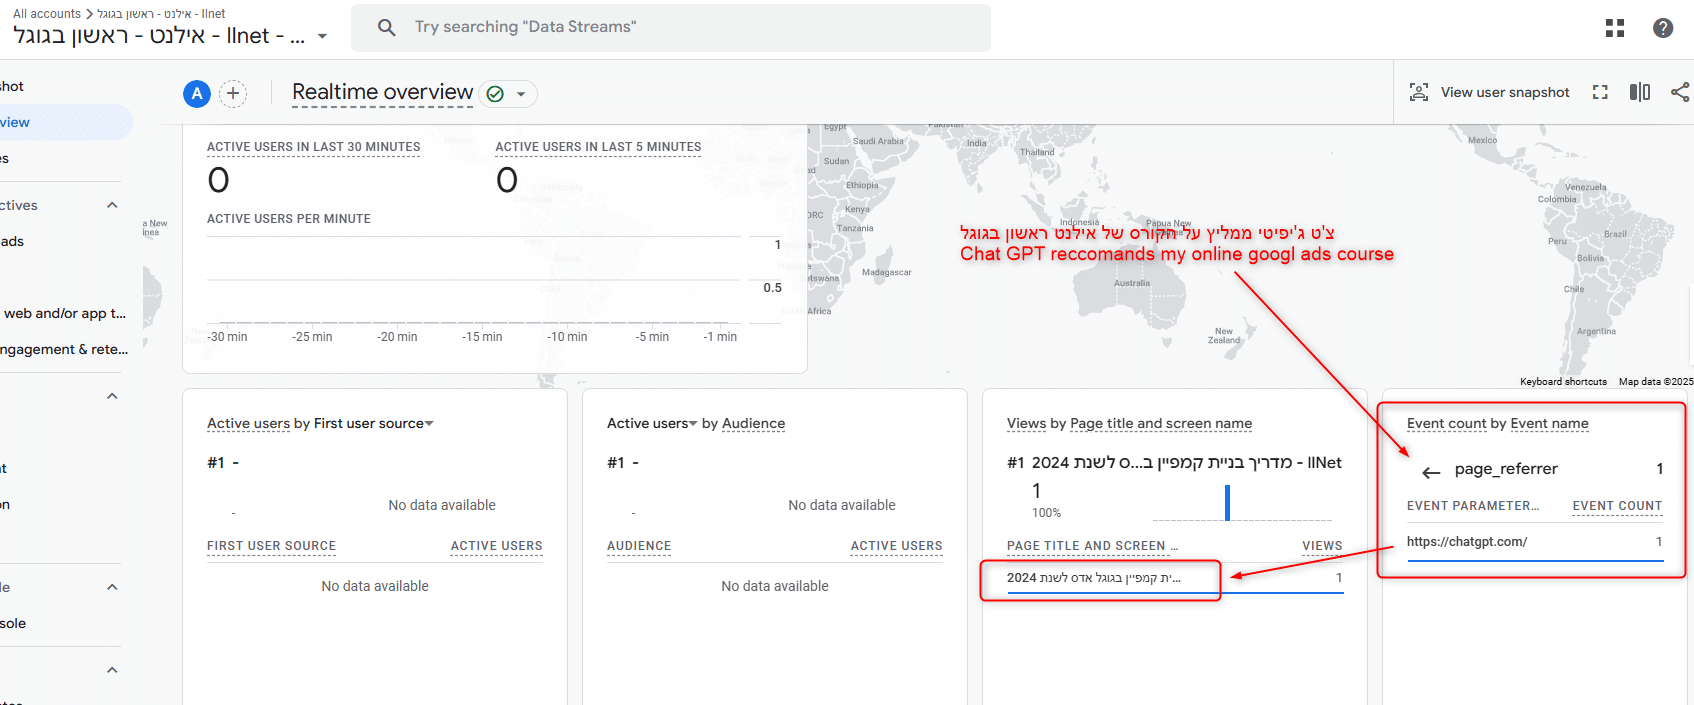Viewport: 1694px width, 705px height.
Task: Click 'ACTIVE USERS IN LAST 30 MINUTES' label
Action: coord(313,146)
